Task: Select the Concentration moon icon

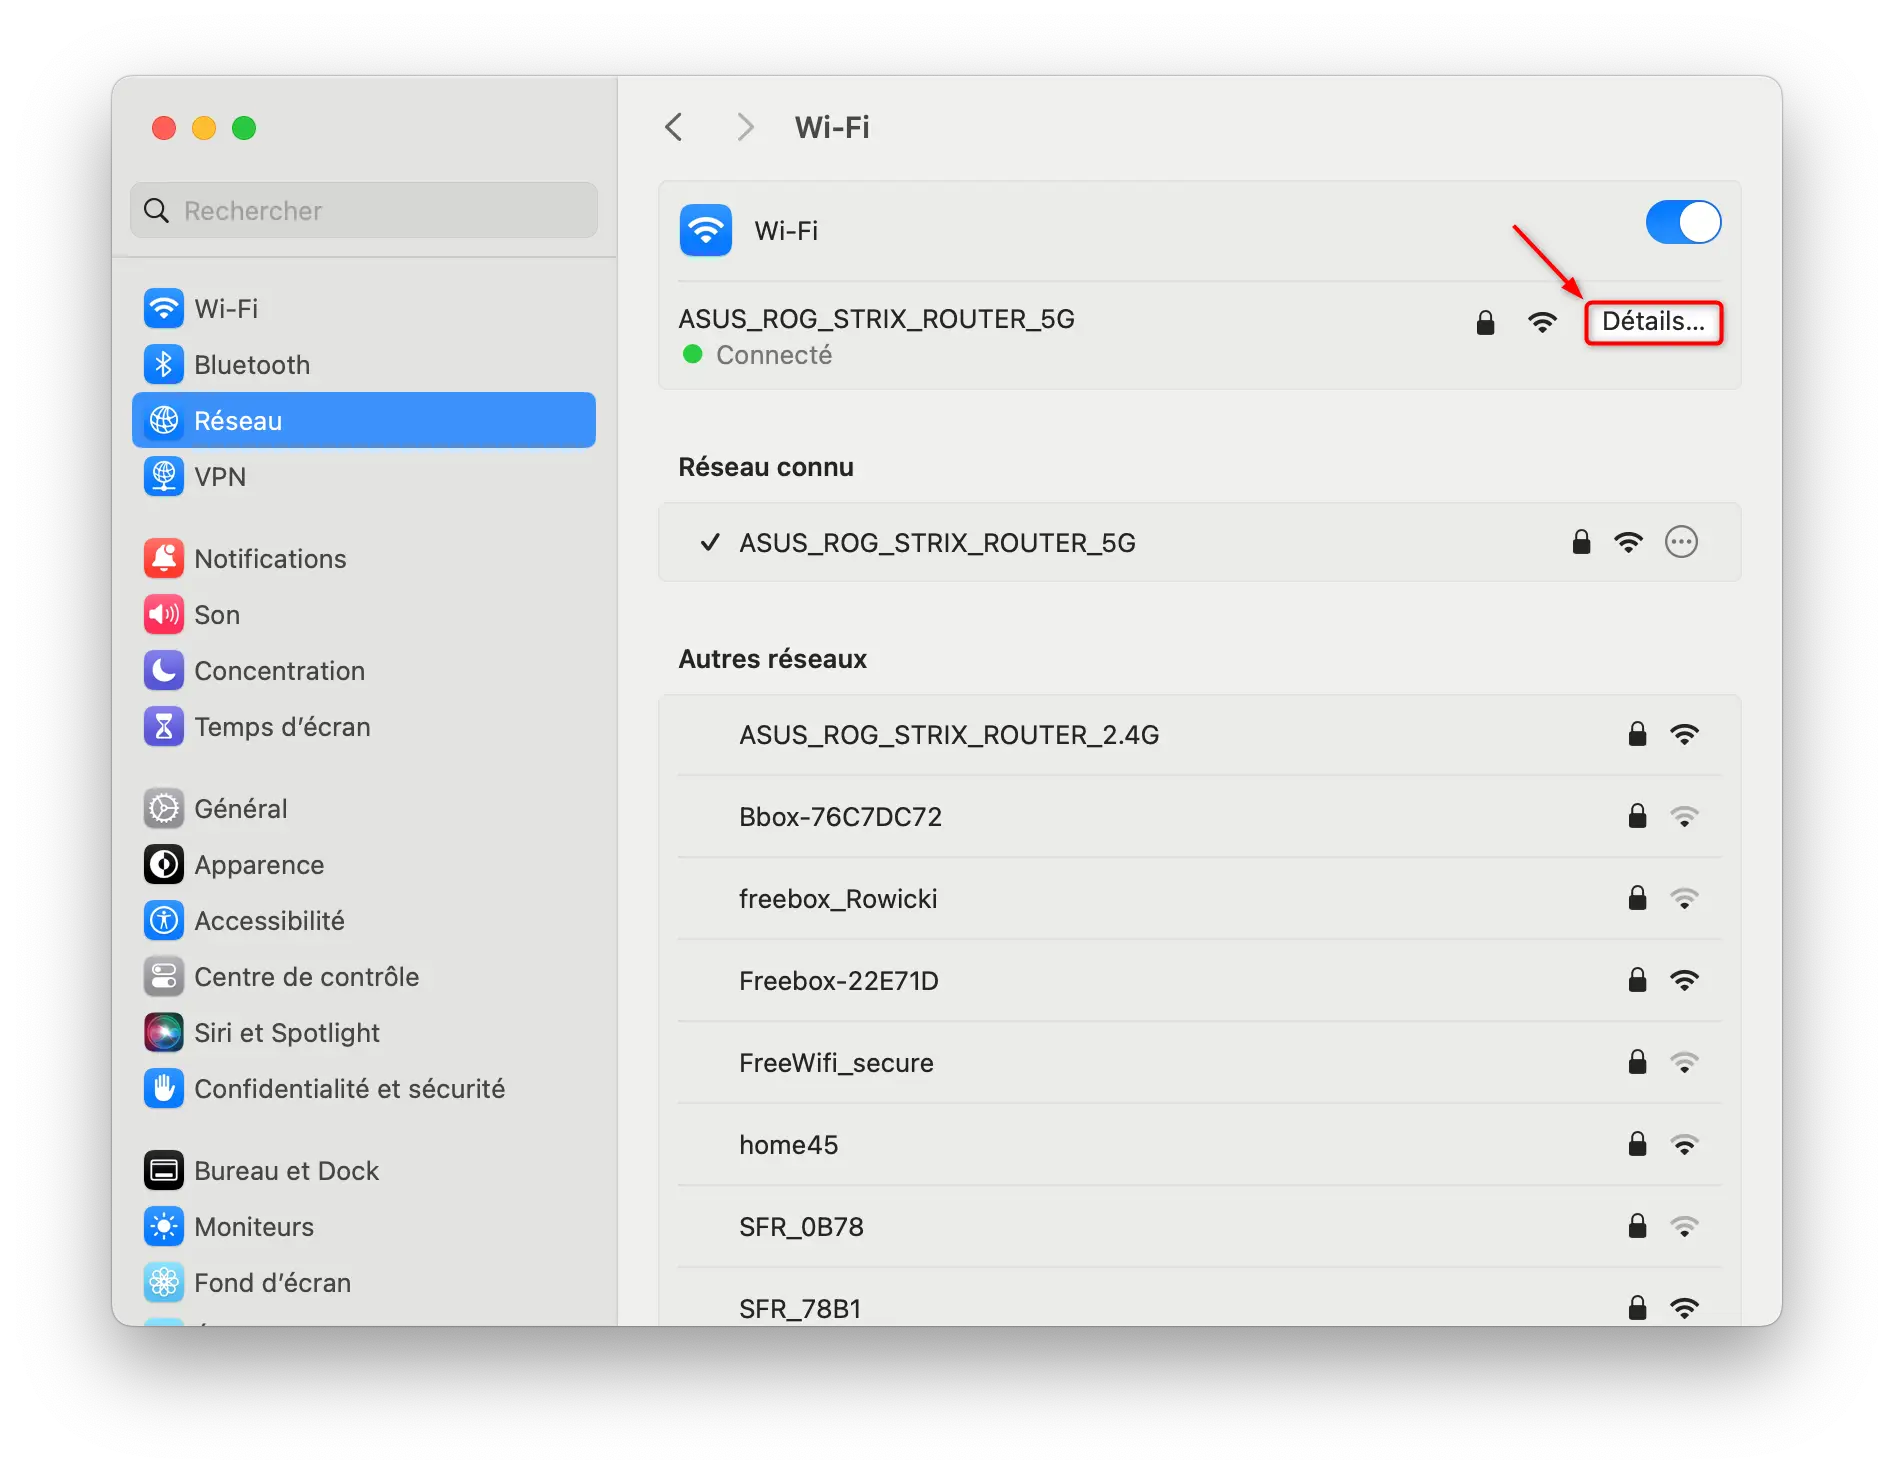Action: point(164,670)
